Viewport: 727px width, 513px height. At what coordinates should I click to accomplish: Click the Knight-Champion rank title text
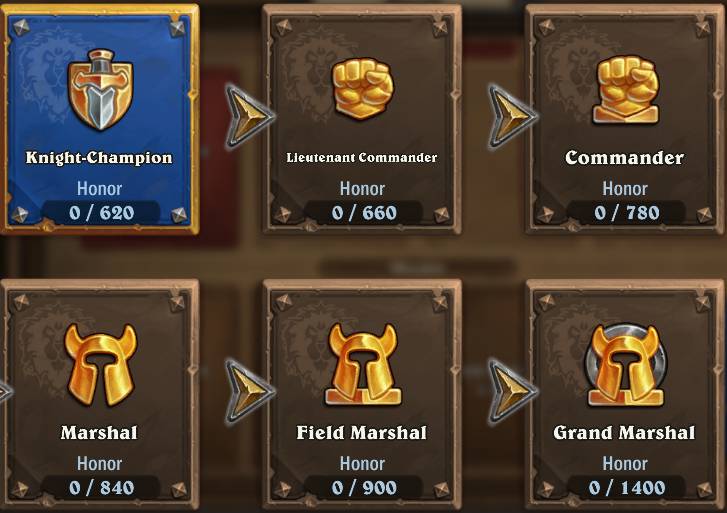(99, 158)
